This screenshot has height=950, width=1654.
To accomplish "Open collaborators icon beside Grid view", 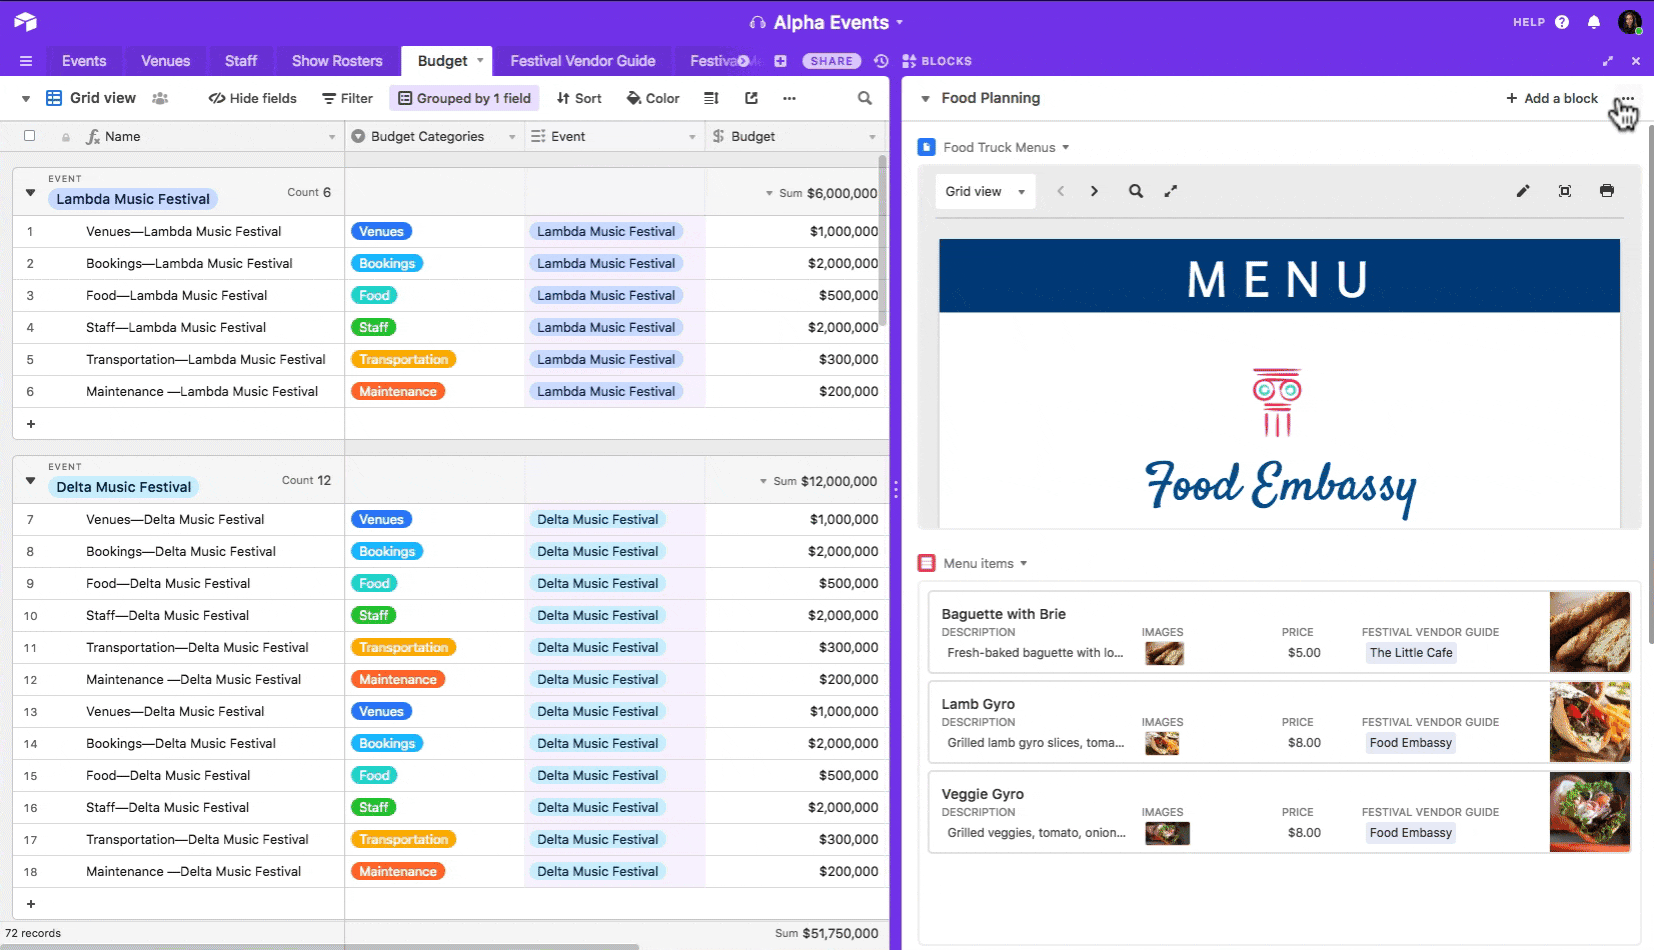I will point(160,98).
